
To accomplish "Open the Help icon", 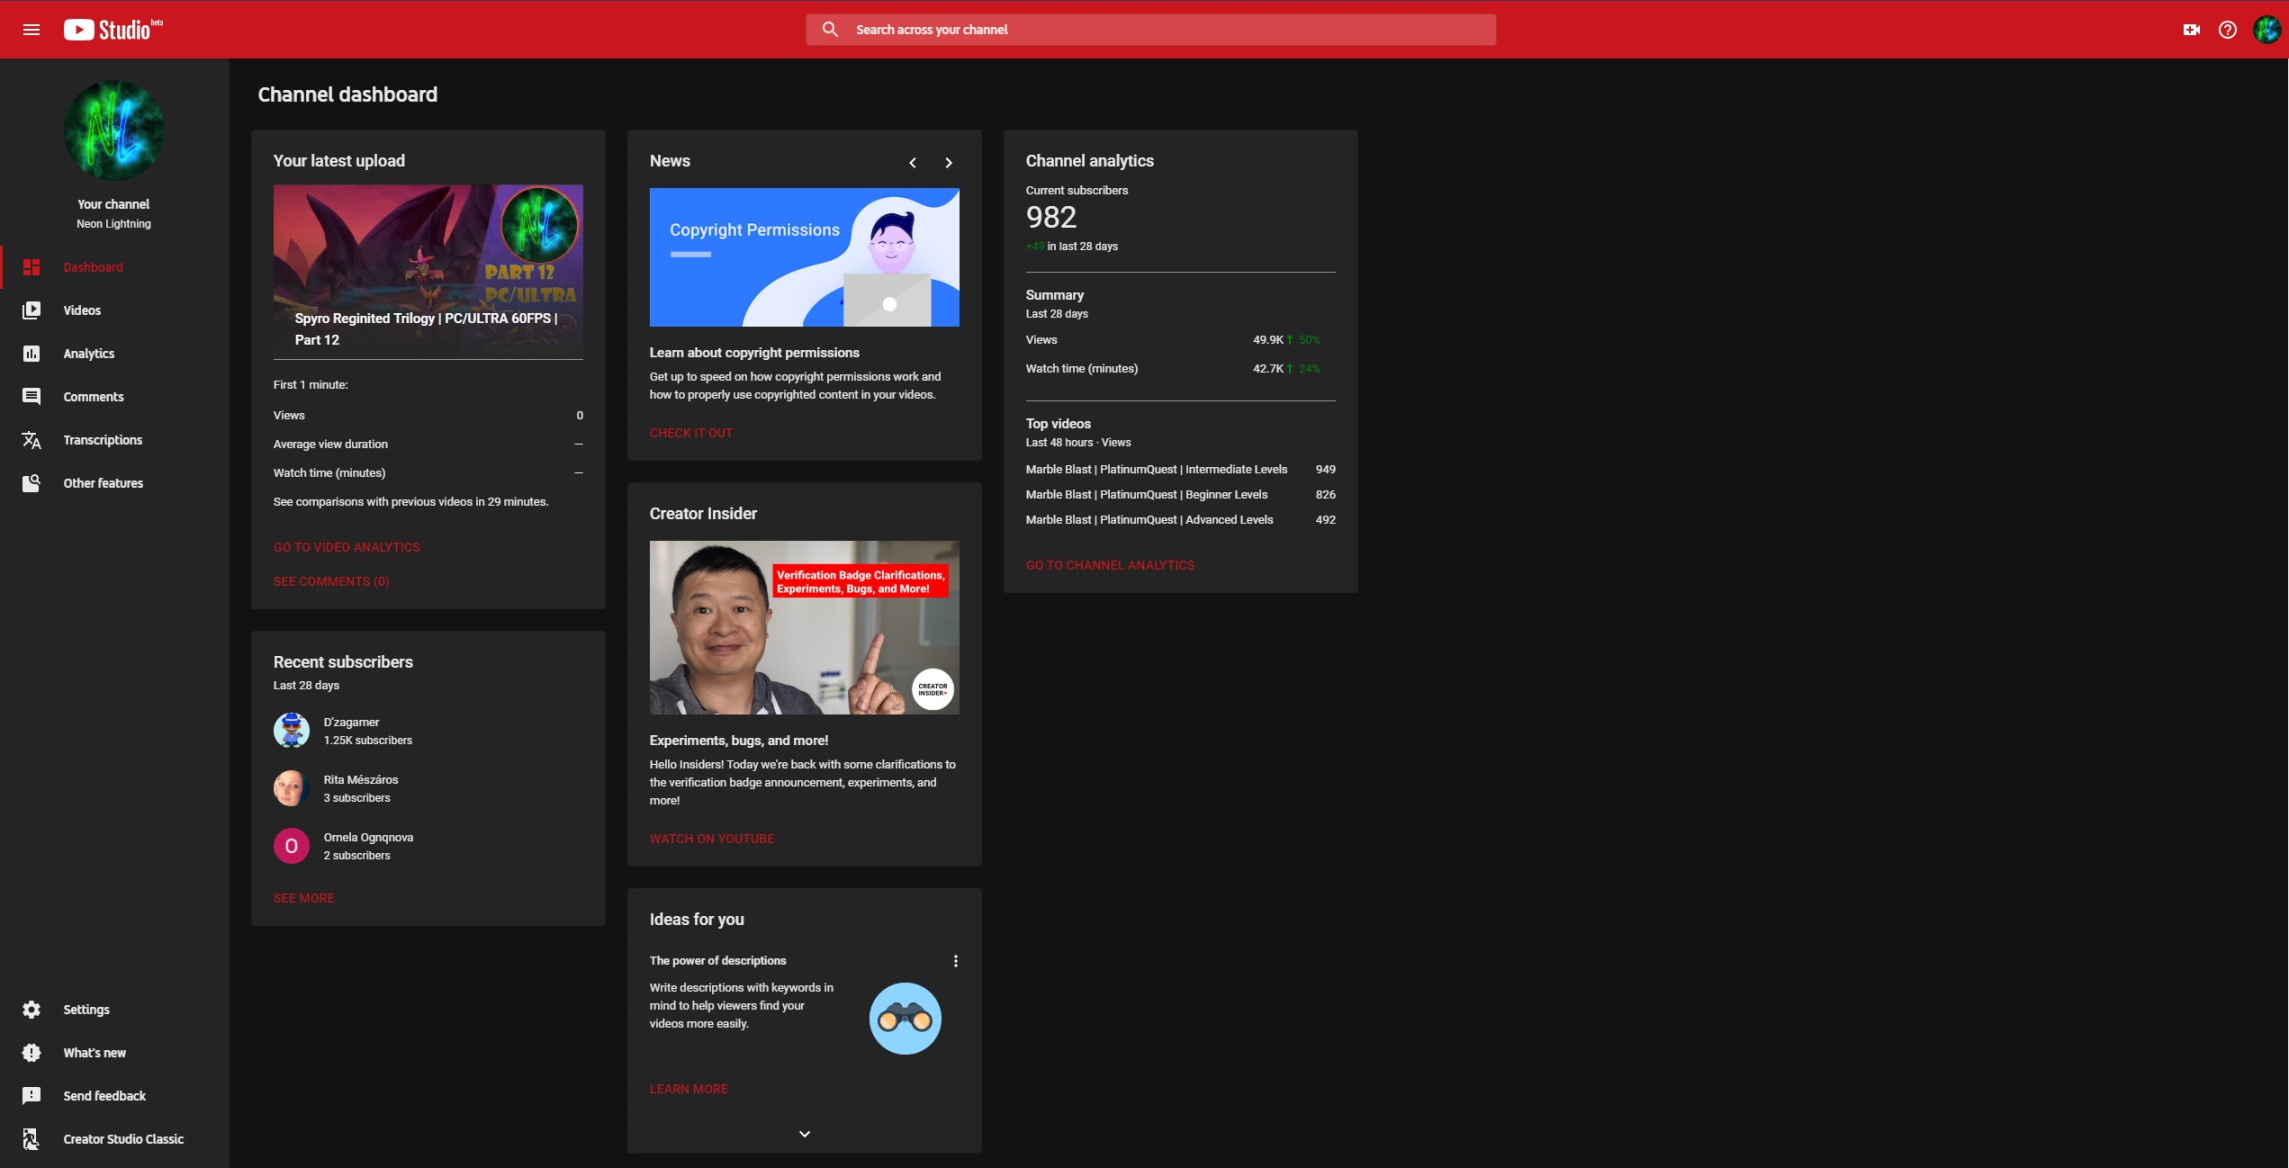I will click(2227, 29).
